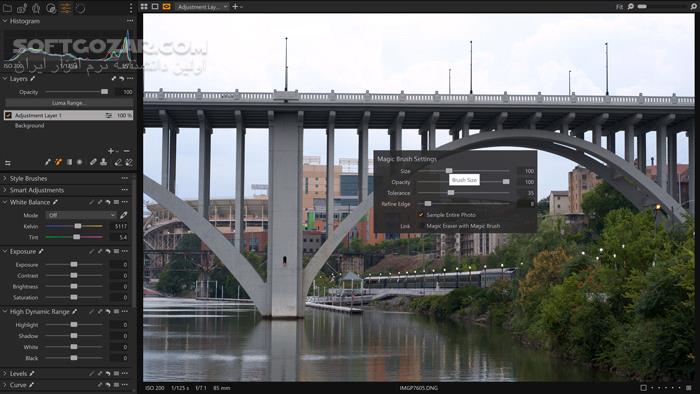The width and height of the screenshot is (700, 394).
Task: Click the Fit zoom label
Action: [619, 7]
